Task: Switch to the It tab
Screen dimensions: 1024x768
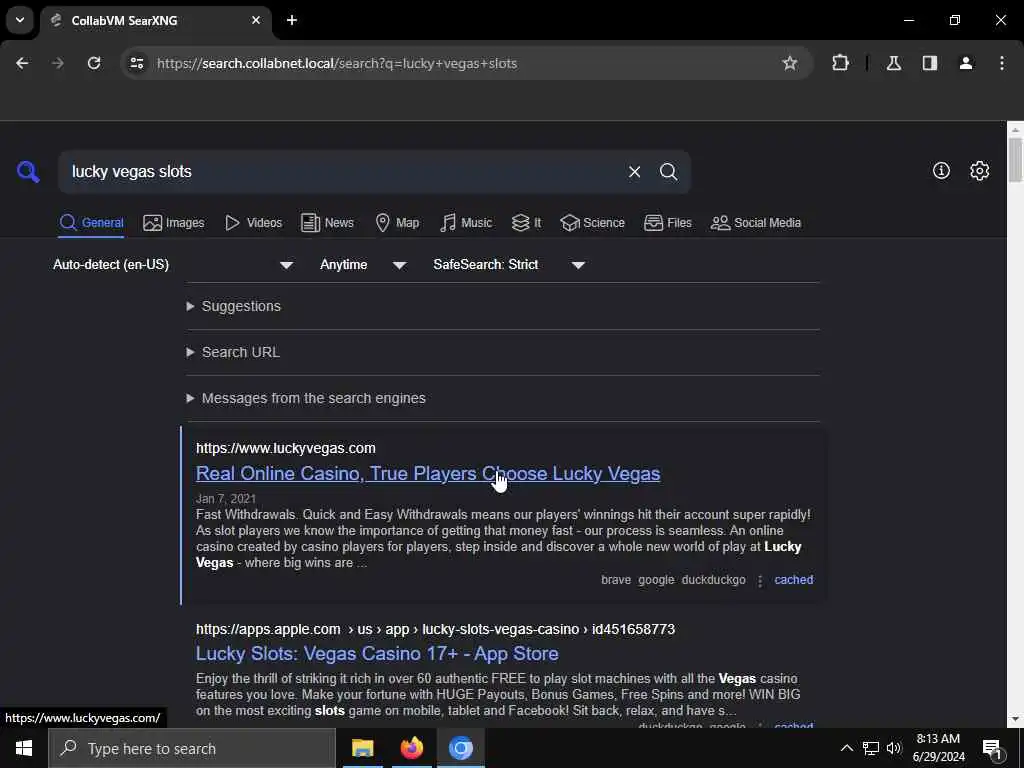Action: [x=526, y=223]
